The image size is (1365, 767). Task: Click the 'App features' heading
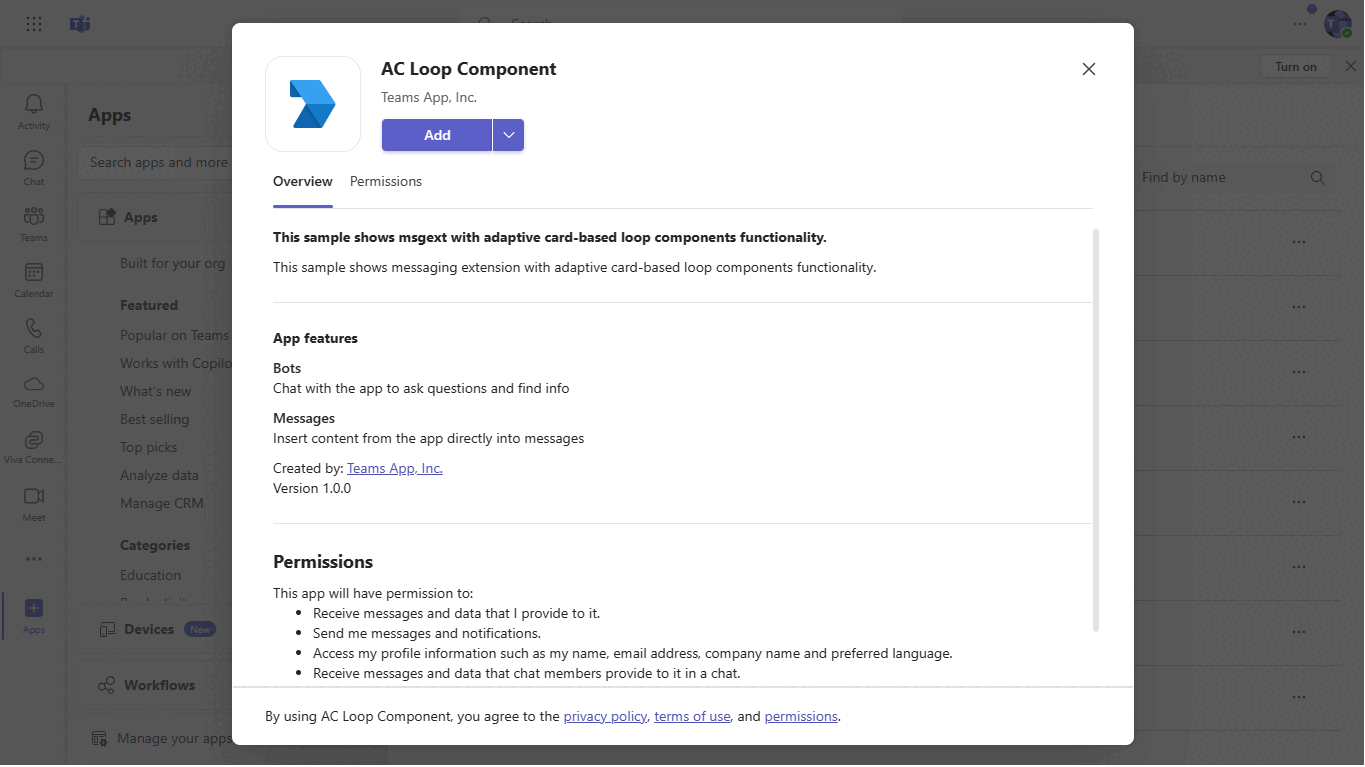point(315,339)
